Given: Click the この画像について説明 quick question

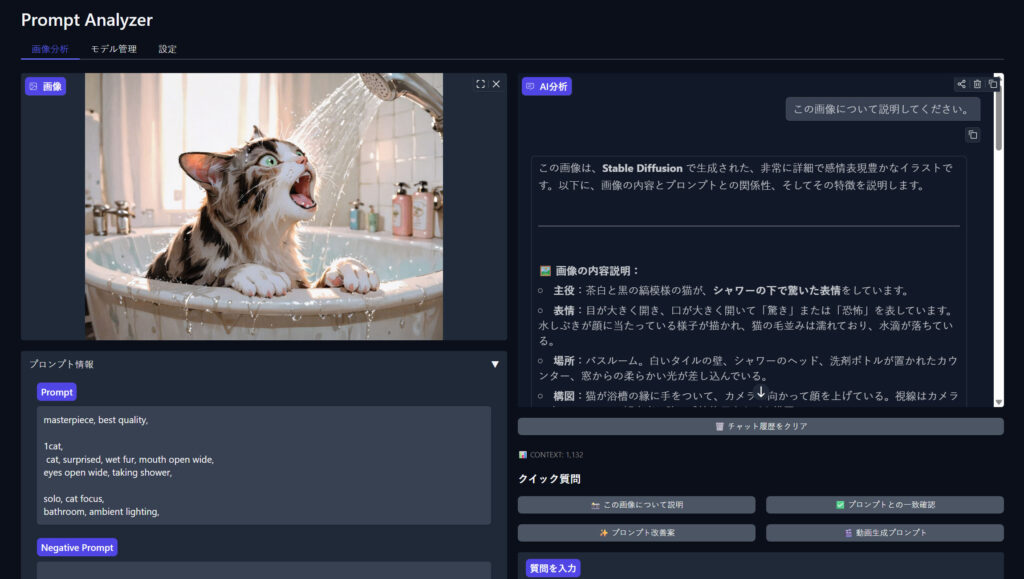Looking at the screenshot, I should click(636, 505).
